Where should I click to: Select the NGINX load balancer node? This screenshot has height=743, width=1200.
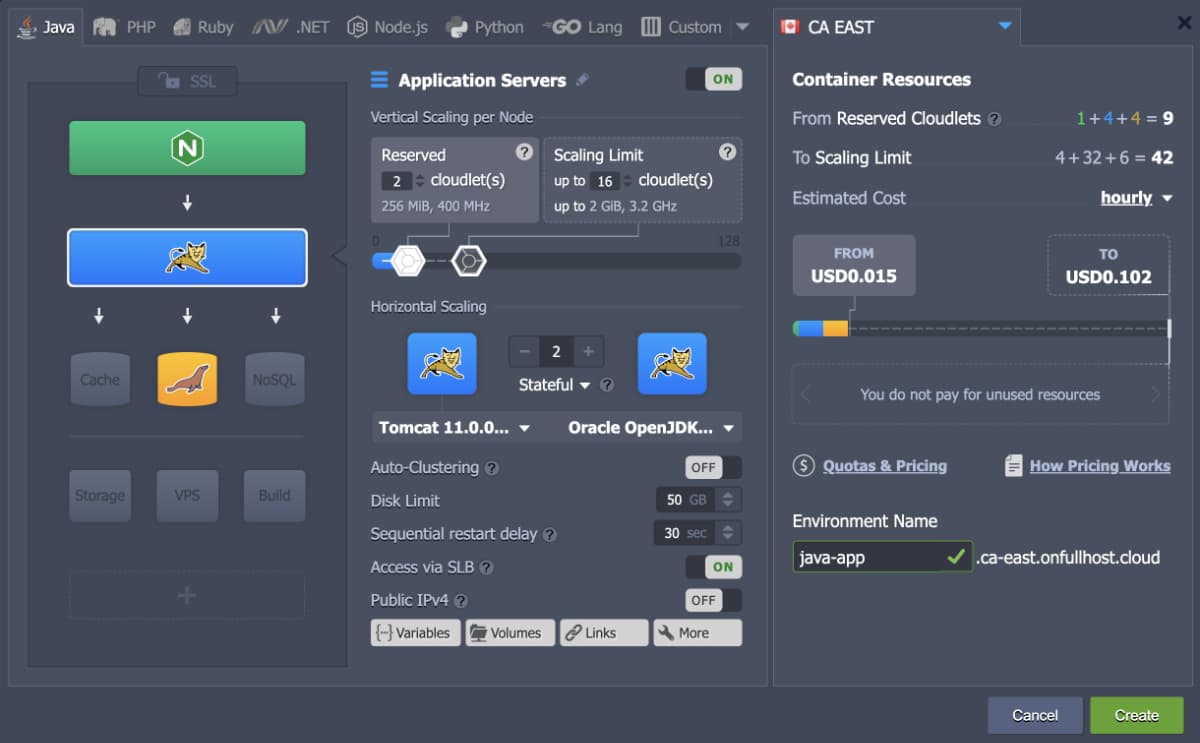tap(187, 148)
